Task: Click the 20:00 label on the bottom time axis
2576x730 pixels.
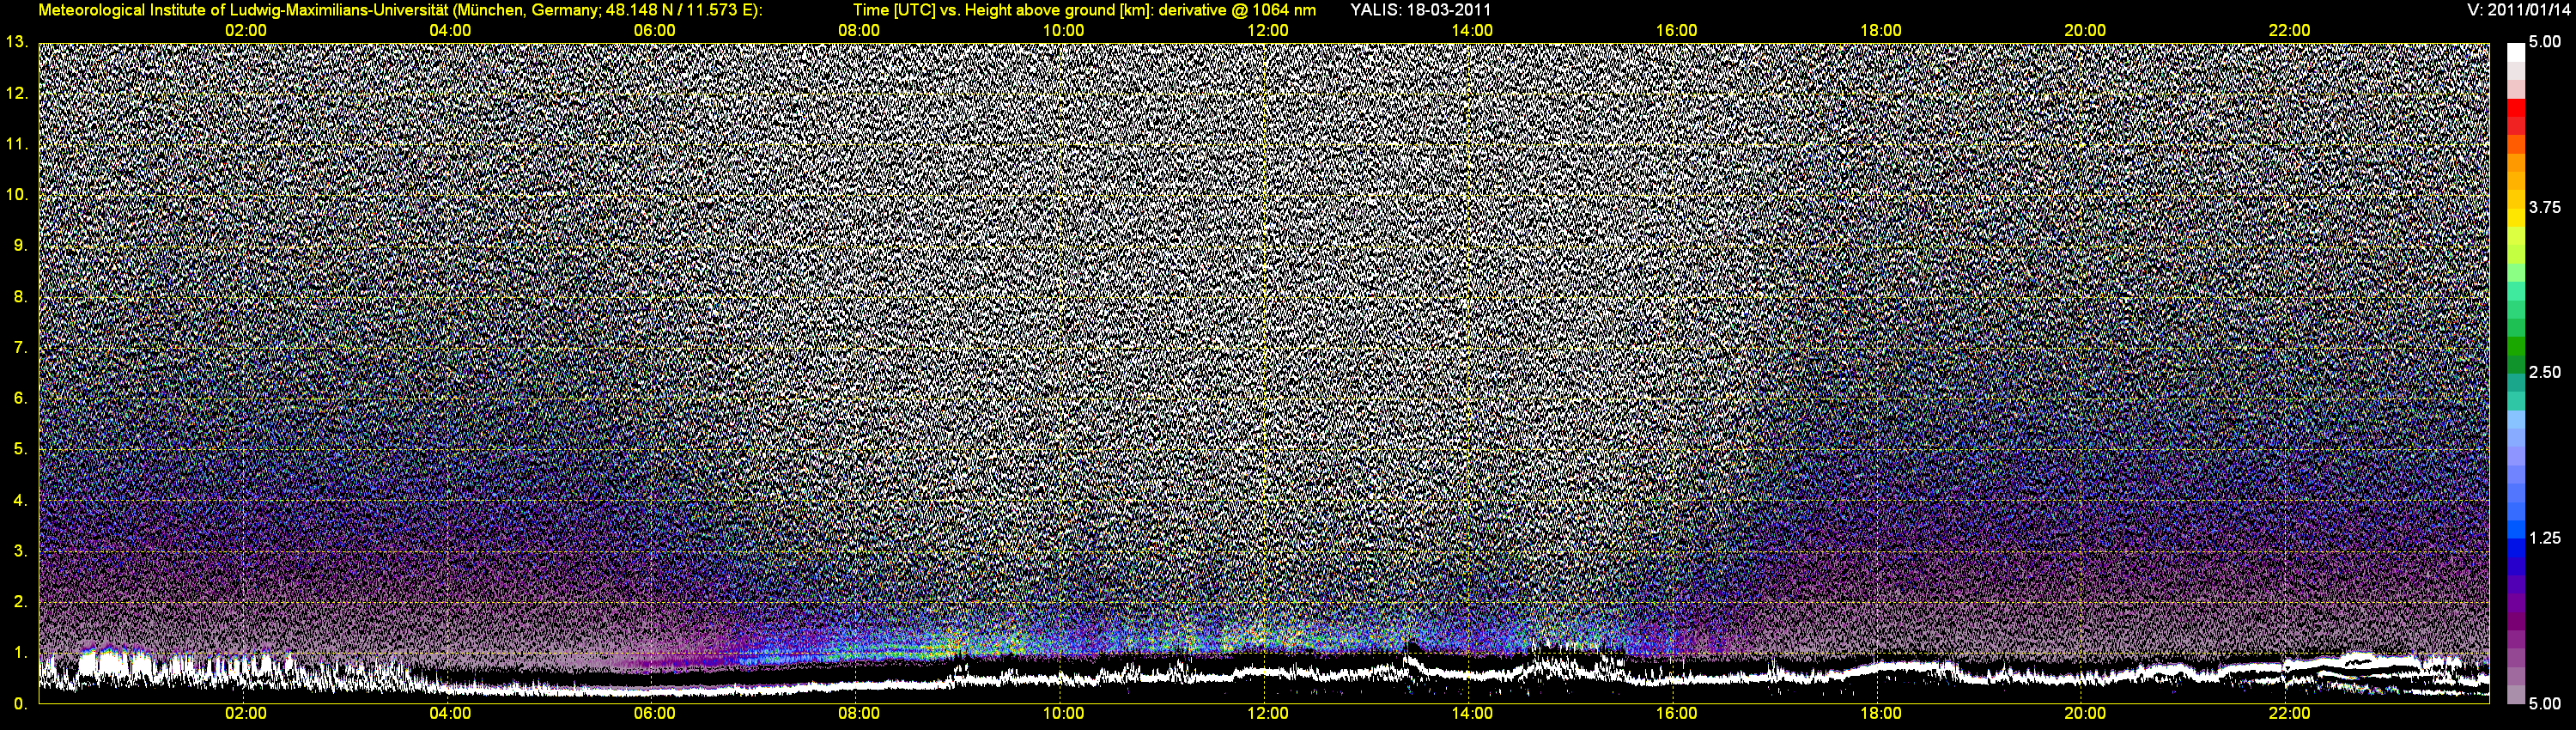Action: pyautogui.click(x=2085, y=714)
